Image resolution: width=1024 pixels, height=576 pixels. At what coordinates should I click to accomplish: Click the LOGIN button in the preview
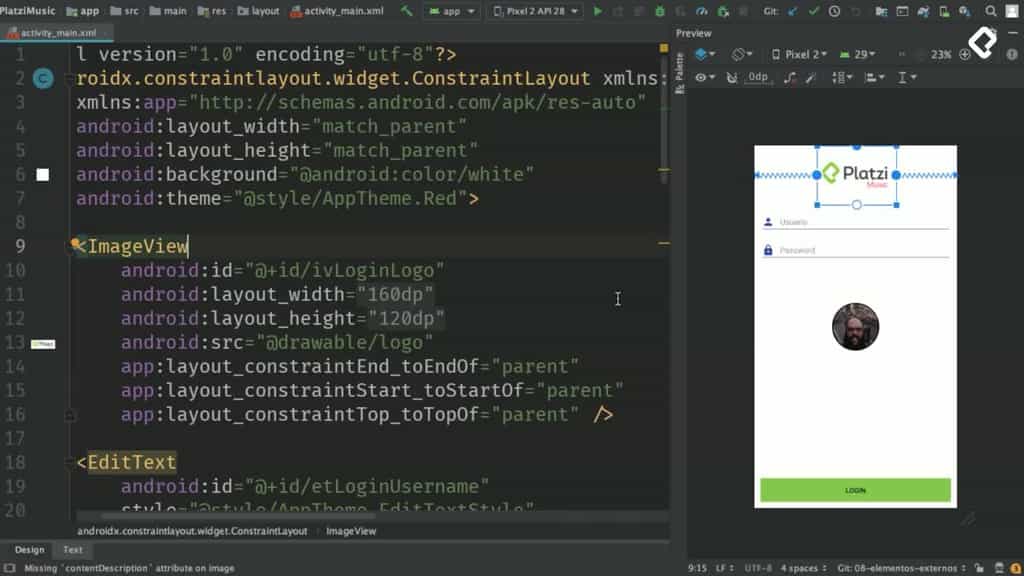[855, 490]
